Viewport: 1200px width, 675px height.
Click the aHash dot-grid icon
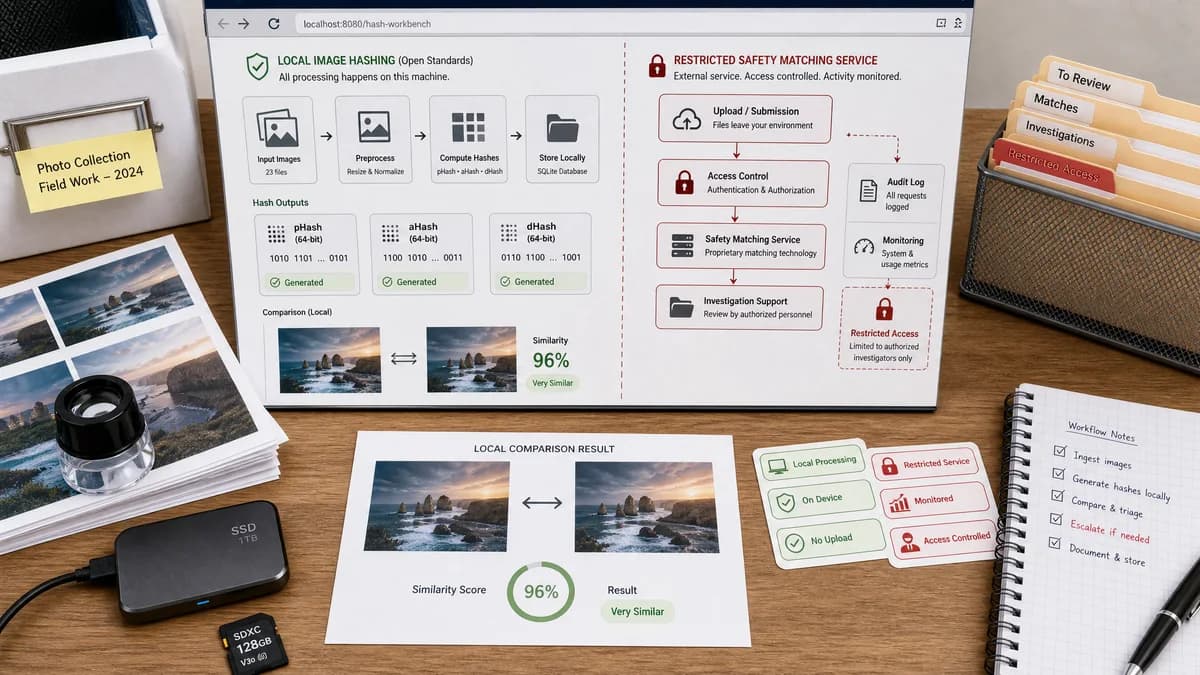391,233
